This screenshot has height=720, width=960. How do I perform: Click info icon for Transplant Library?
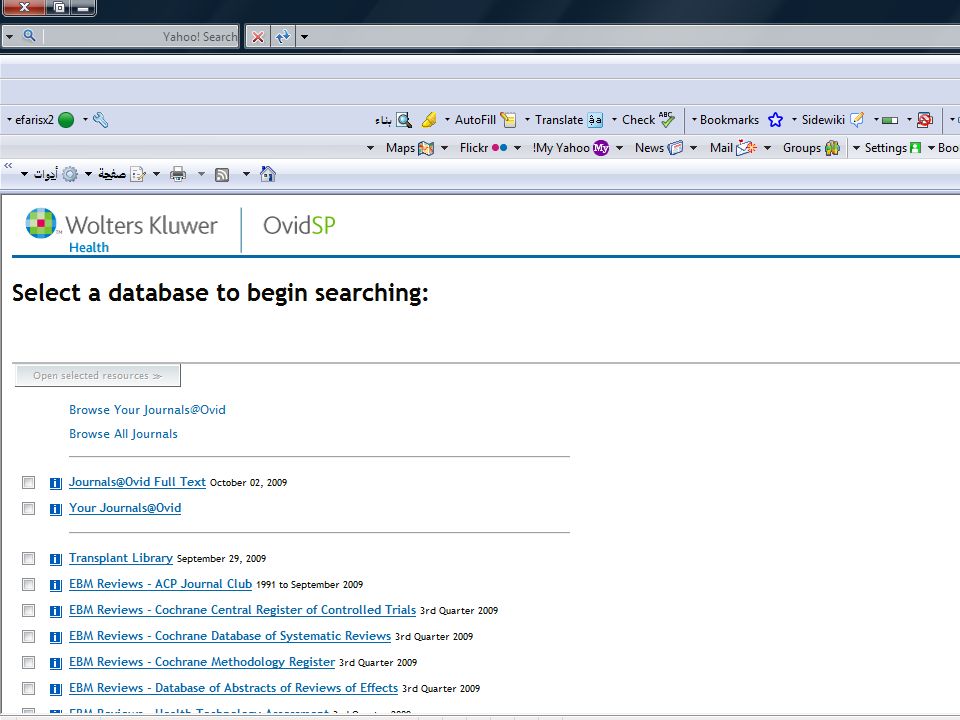56,559
